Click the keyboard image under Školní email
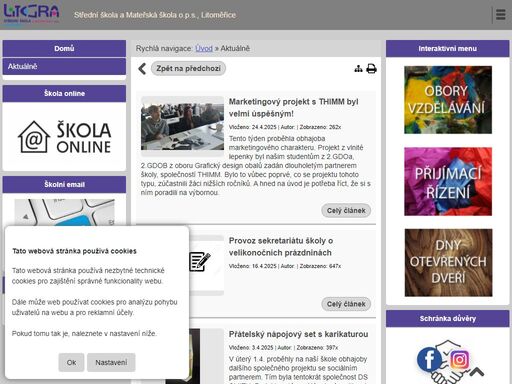The image size is (512, 384). 64,212
